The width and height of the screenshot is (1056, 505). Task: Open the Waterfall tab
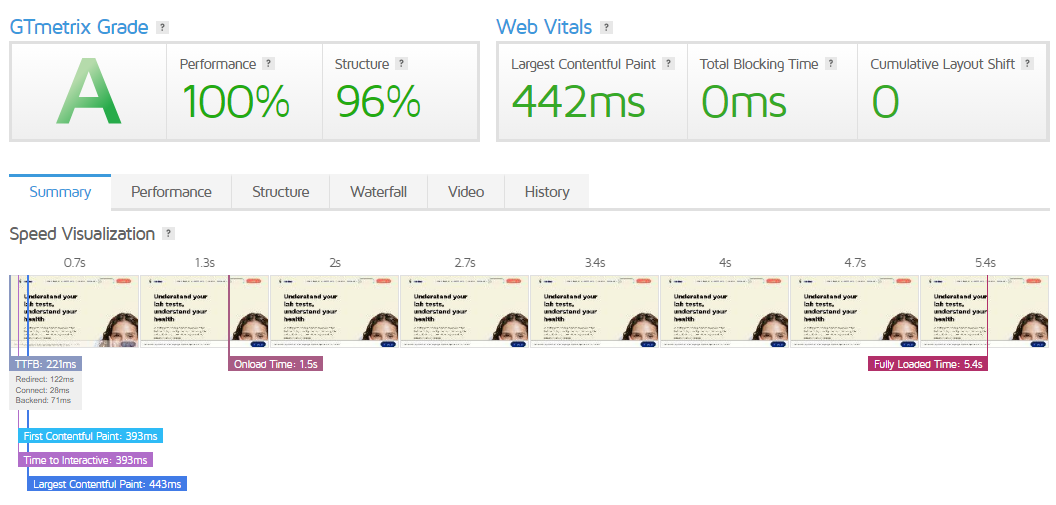(378, 192)
